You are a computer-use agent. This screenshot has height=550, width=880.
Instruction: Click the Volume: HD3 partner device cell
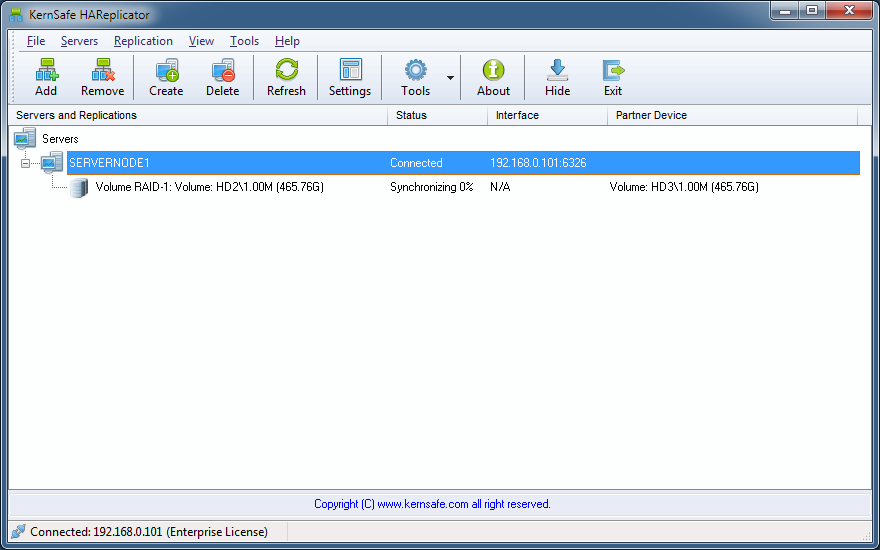(684, 187)
